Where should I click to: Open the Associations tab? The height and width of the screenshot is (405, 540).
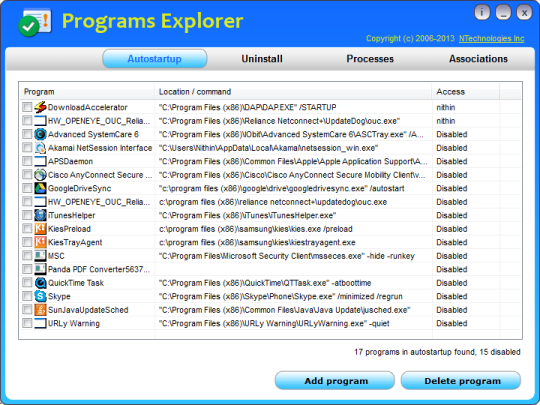(x=478, y=59)
